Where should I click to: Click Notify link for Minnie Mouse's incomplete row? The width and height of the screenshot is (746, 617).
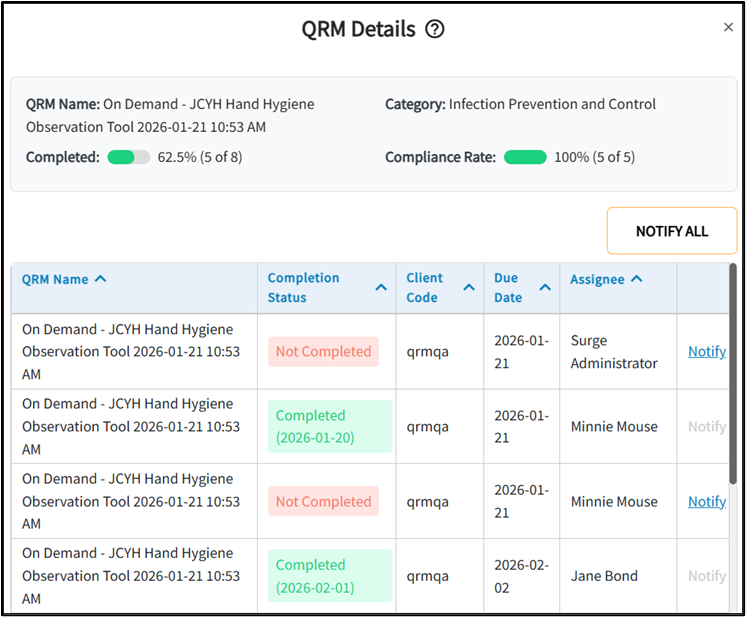pyautogui.click(x=706, y=501)
